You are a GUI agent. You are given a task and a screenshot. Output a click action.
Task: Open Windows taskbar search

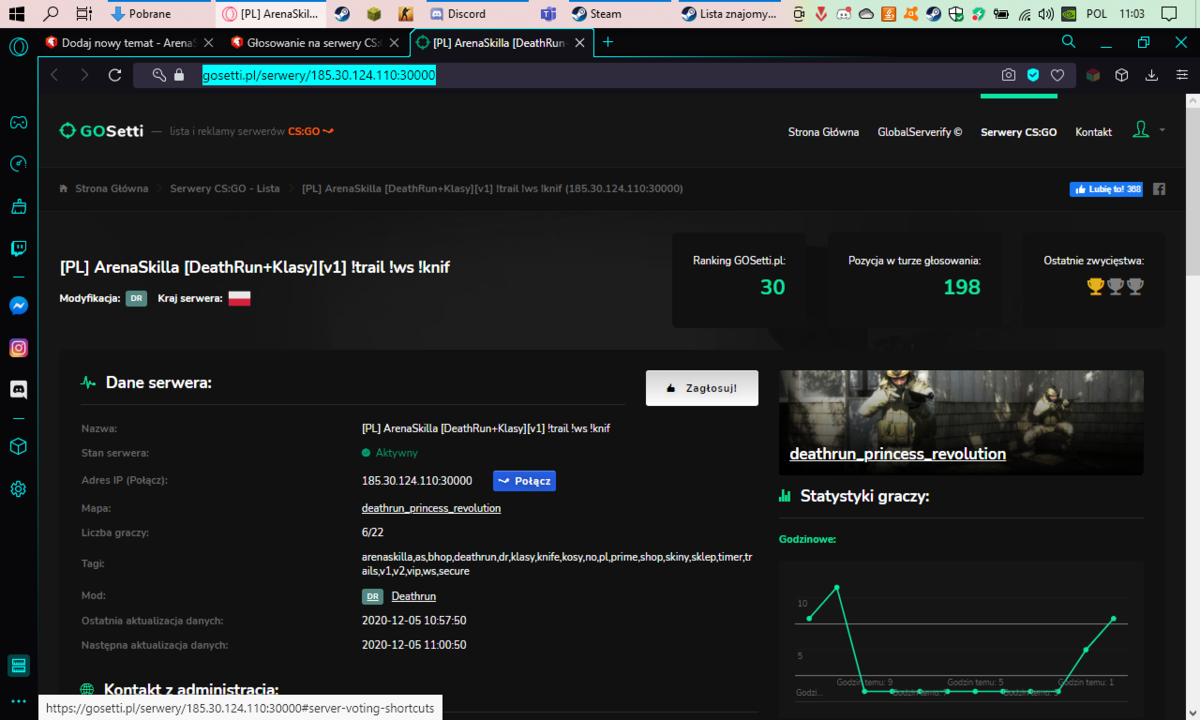pyautogui.click(x=50, y=14)
